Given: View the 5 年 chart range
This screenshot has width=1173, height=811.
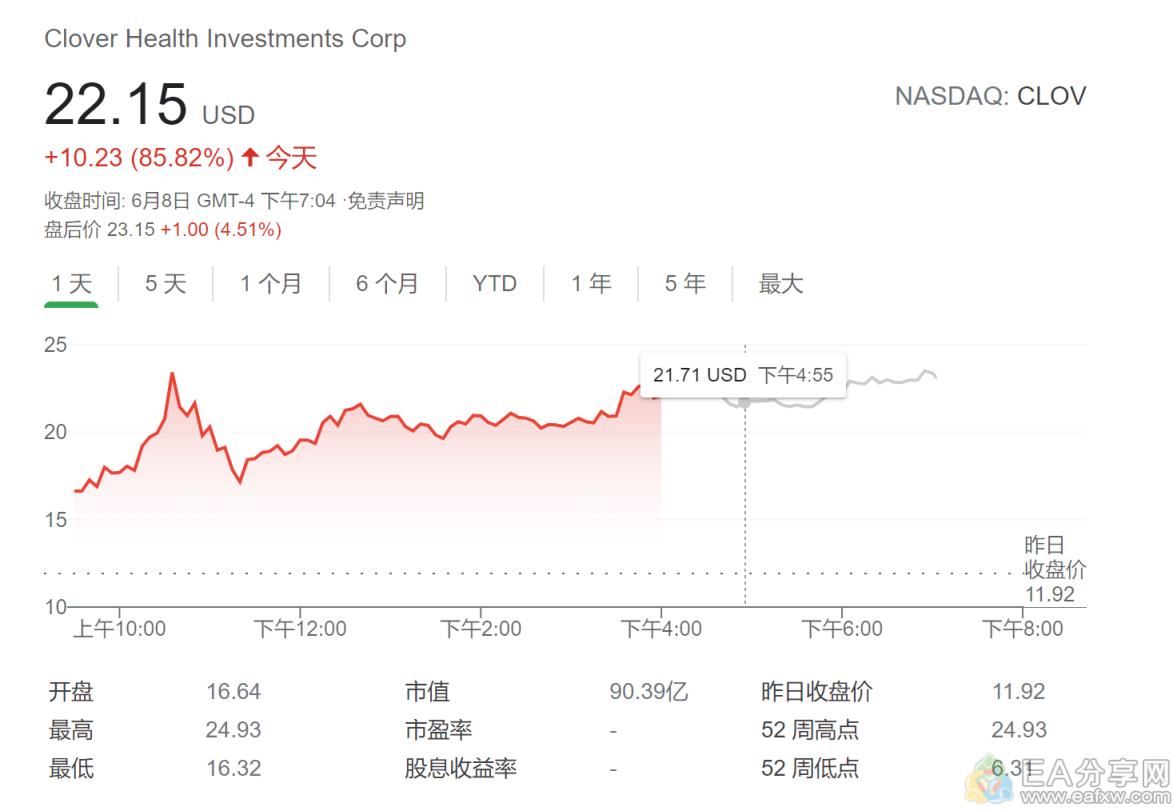Looking at the screenshot, I should click(x=685, y=284).
